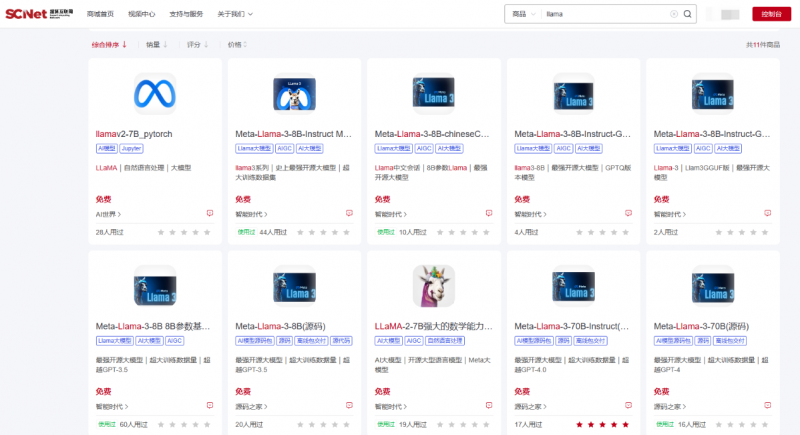Go to 商城首页

[100, 14]
